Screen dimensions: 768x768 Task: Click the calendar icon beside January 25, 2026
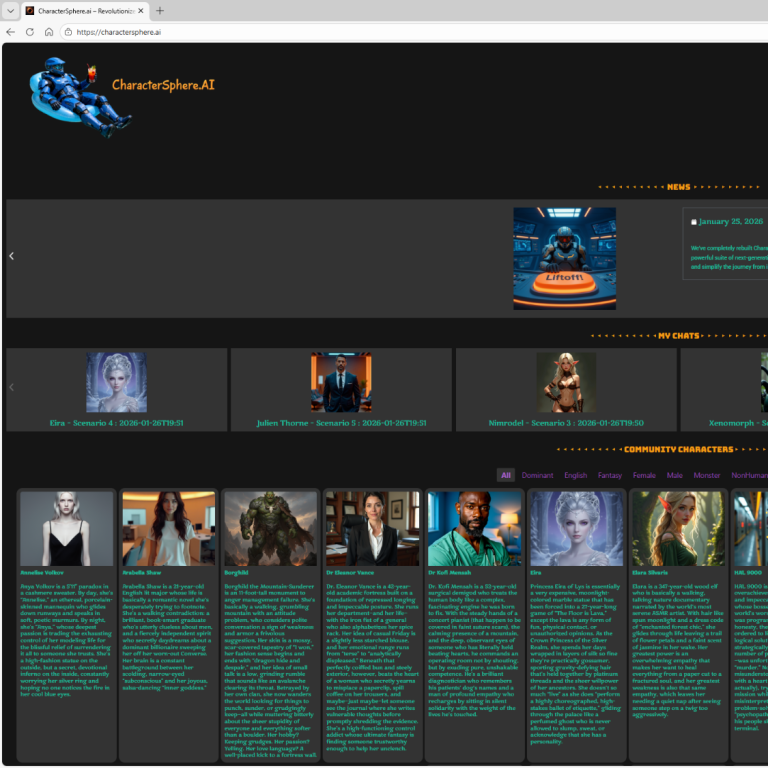tap(694, 222)
